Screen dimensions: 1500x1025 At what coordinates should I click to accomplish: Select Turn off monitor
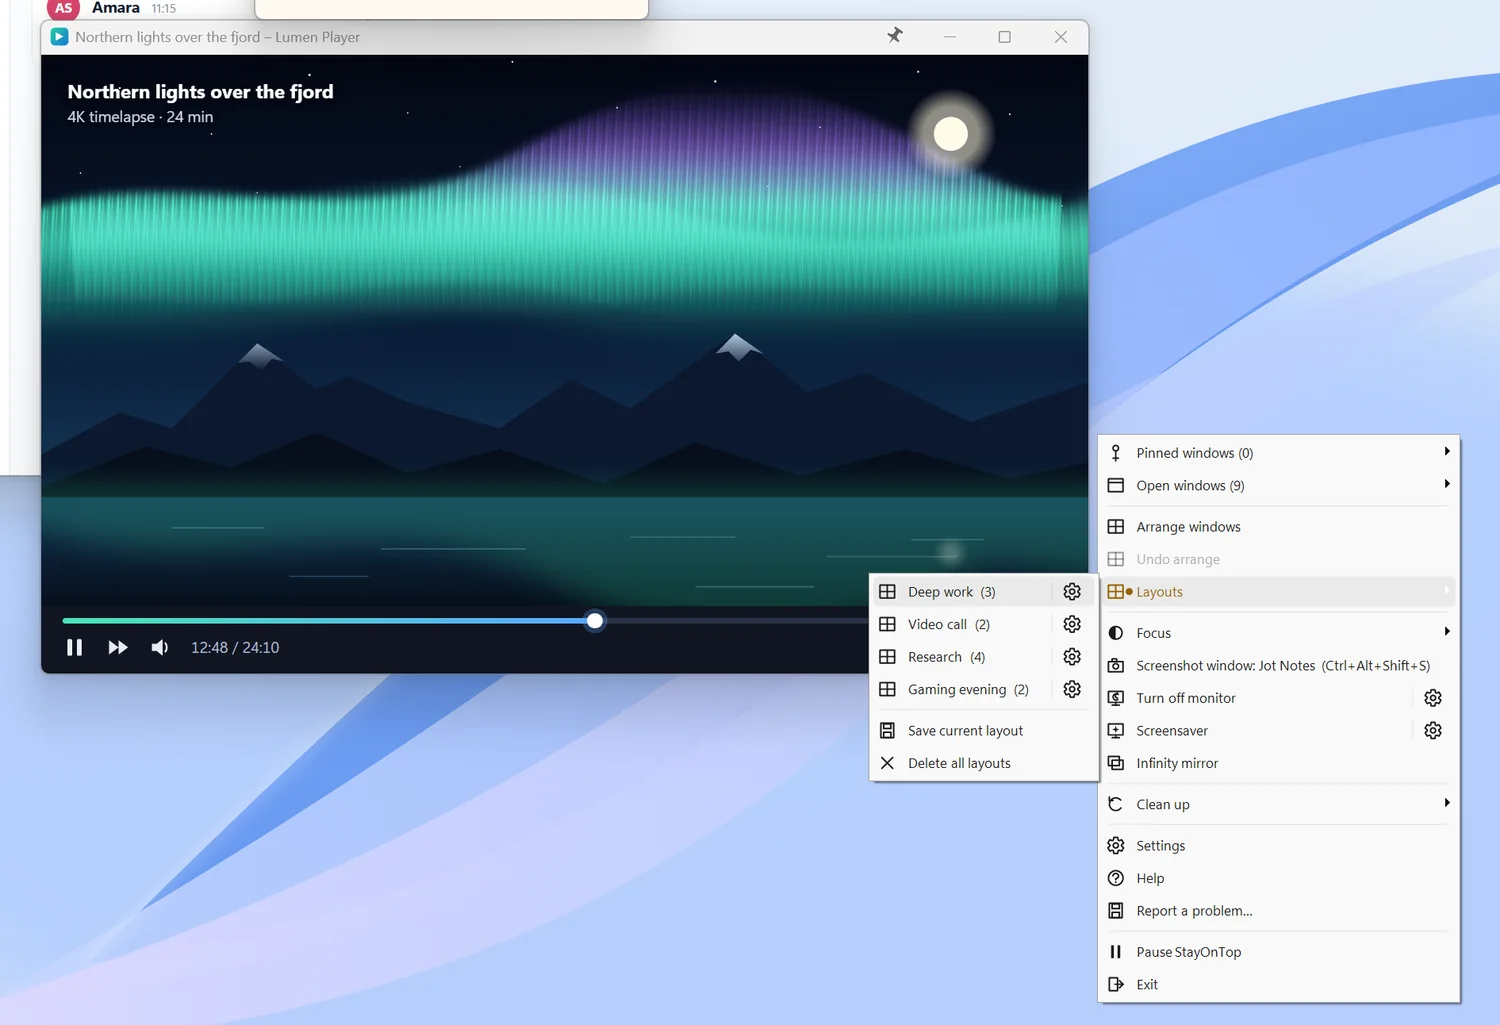pos(1257,697)
